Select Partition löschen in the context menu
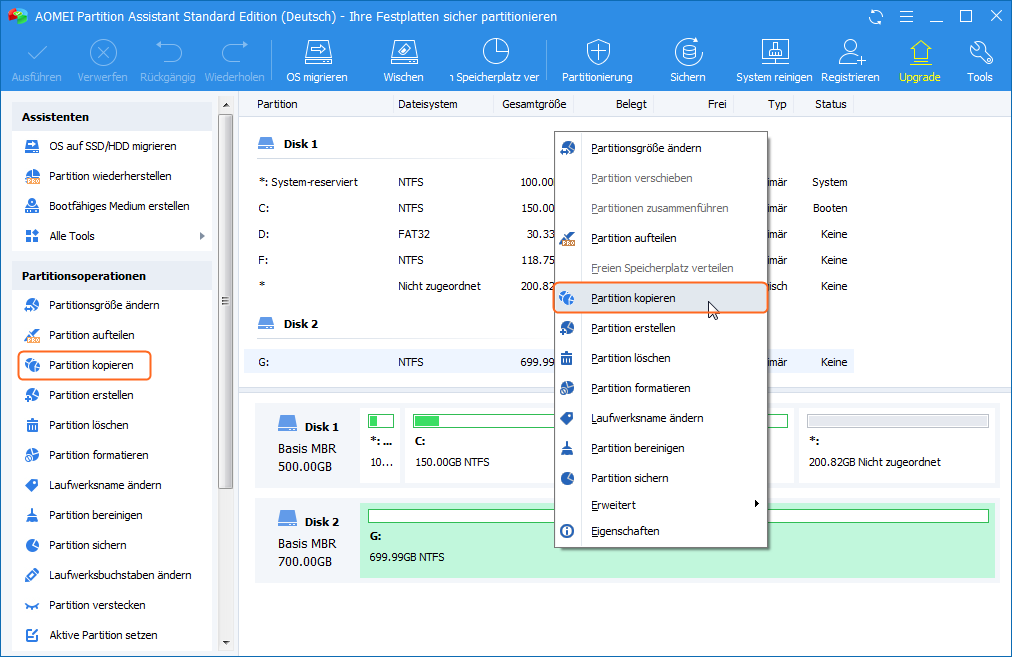Screen dimensions: 1012x657 (661, 358)
